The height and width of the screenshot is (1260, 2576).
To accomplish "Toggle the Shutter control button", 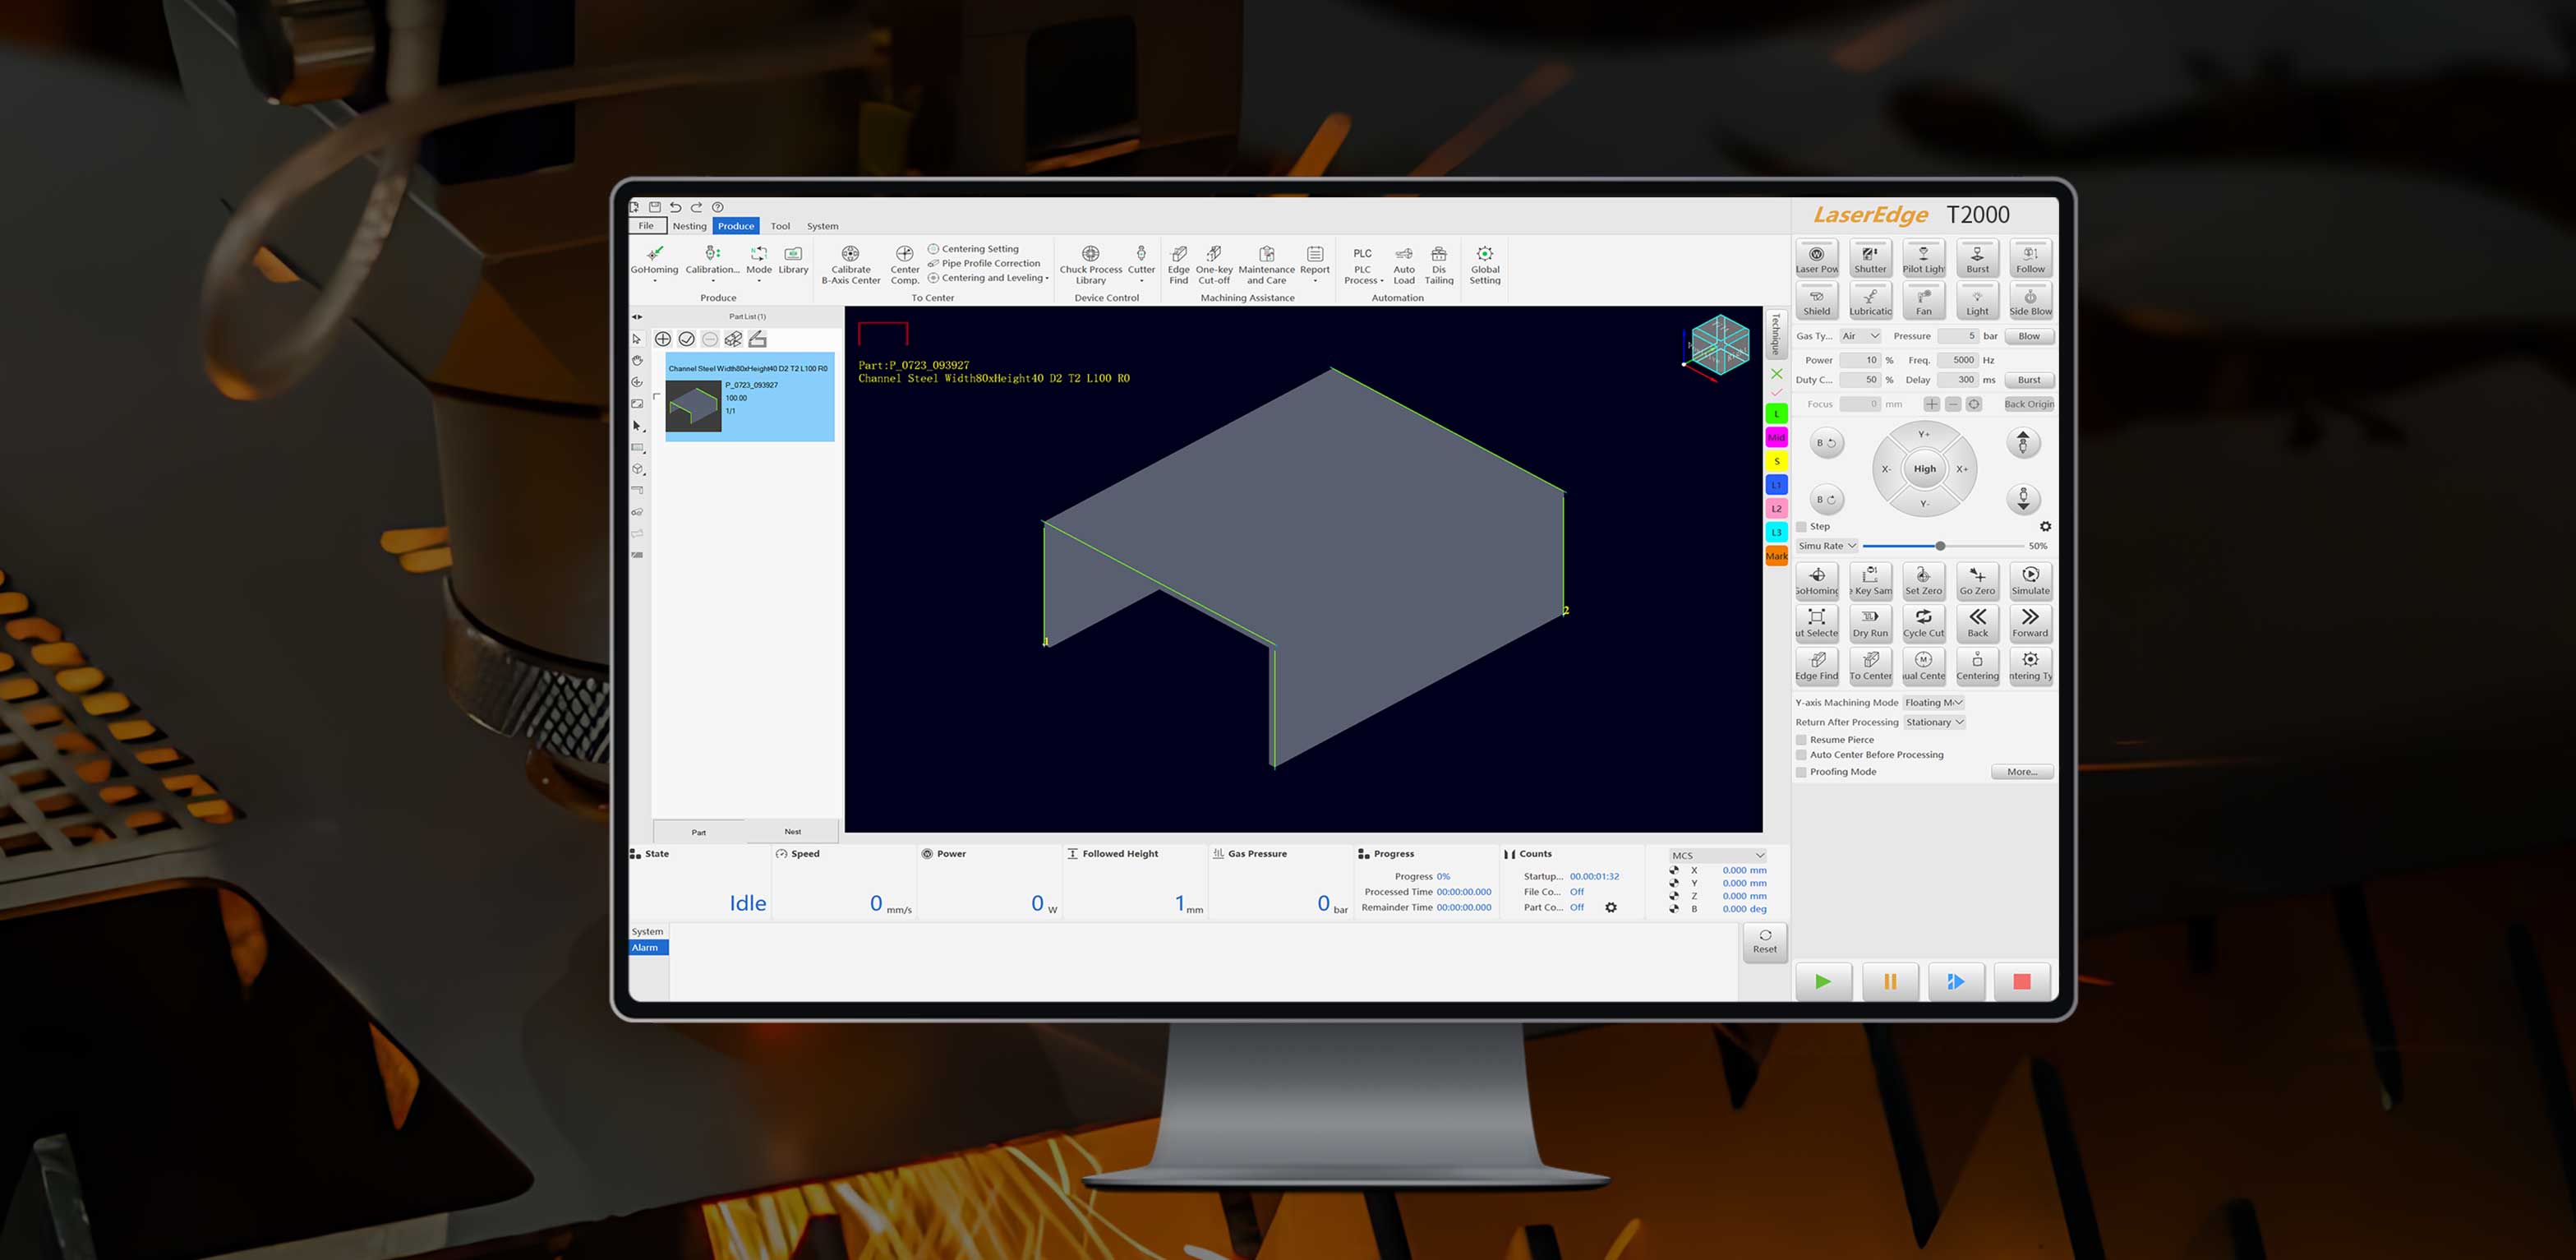I will coord(1869,258).
